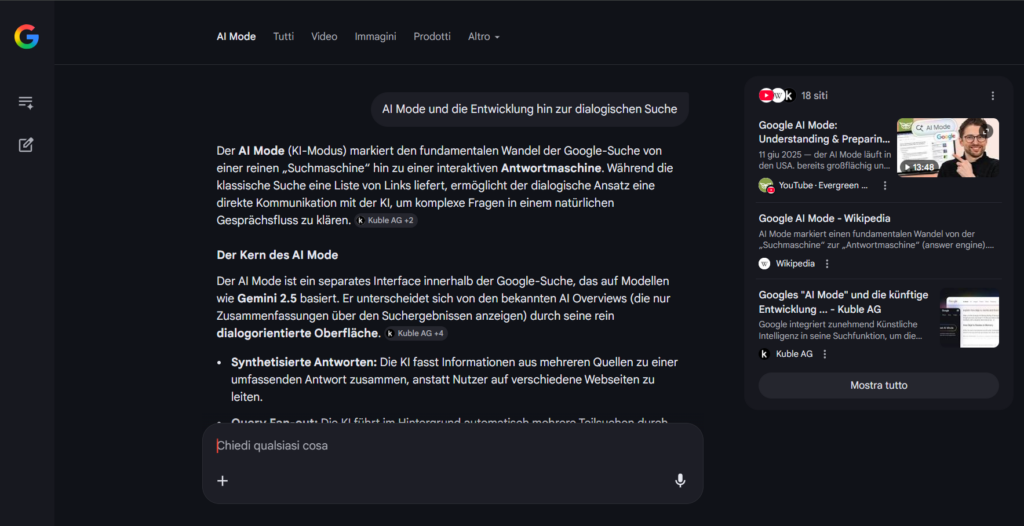Screen dimensions: 1024x526
Task: Click the plus attachment icon
Action: pos(223,481)
